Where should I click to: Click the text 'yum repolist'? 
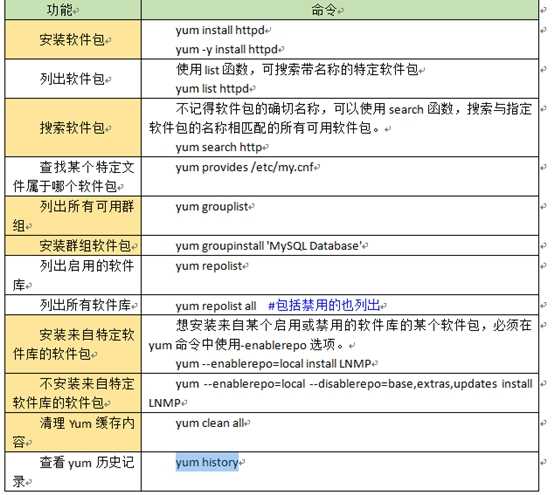(x=209, y=266)
